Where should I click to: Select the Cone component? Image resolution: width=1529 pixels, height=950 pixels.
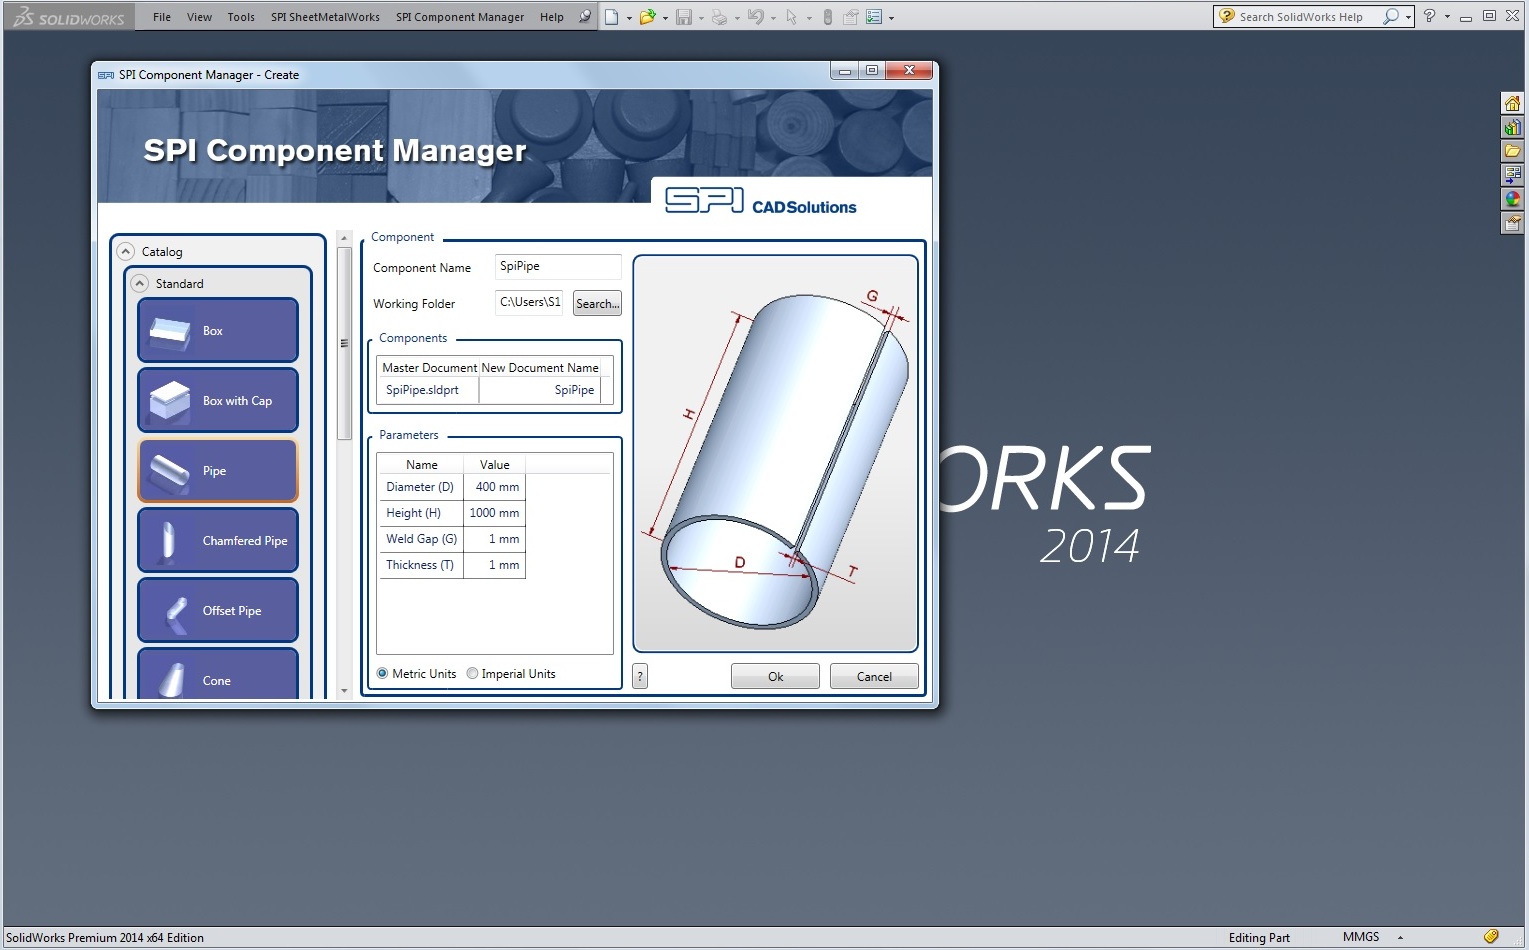click(218, 674)
